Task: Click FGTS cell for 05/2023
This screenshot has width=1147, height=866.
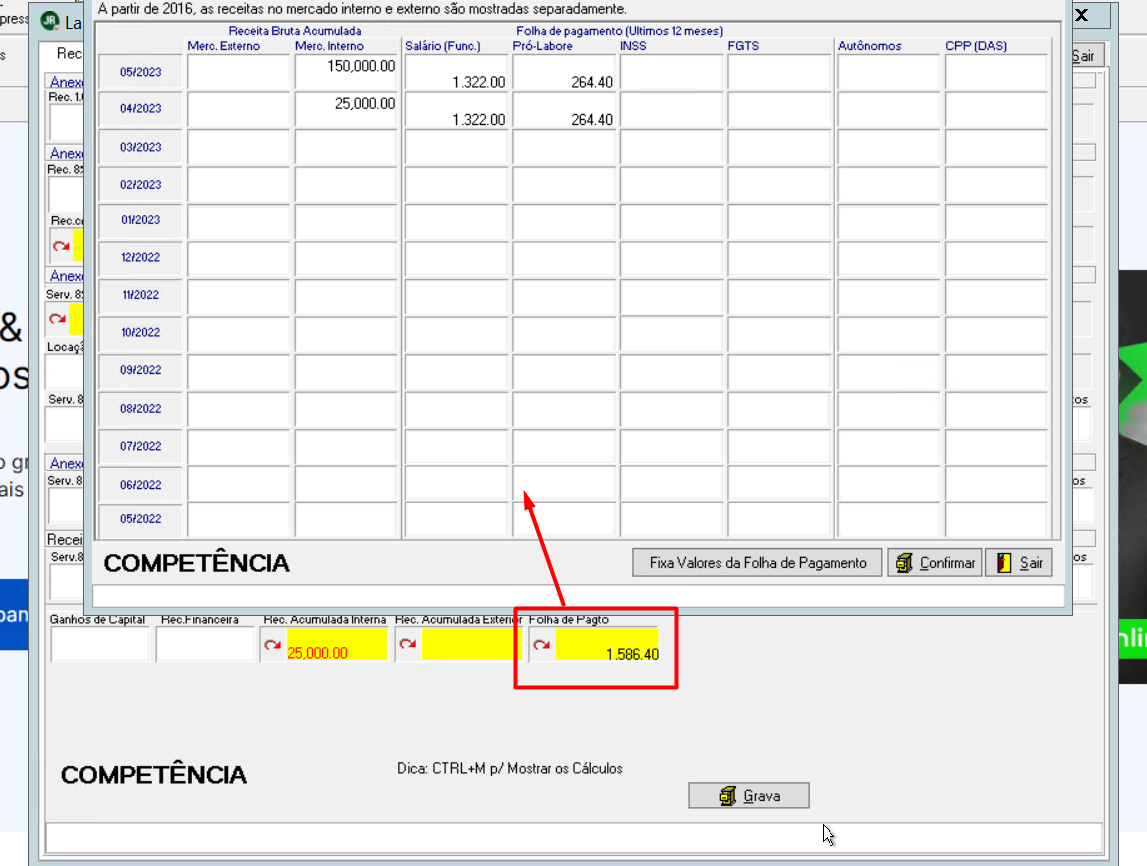Action: coord(778,72)
